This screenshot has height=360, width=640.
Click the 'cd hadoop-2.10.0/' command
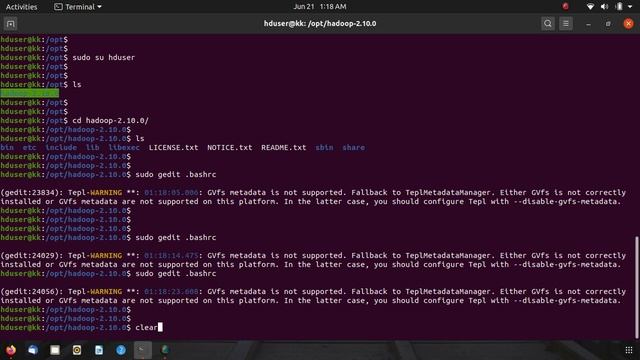pos(110,120)
